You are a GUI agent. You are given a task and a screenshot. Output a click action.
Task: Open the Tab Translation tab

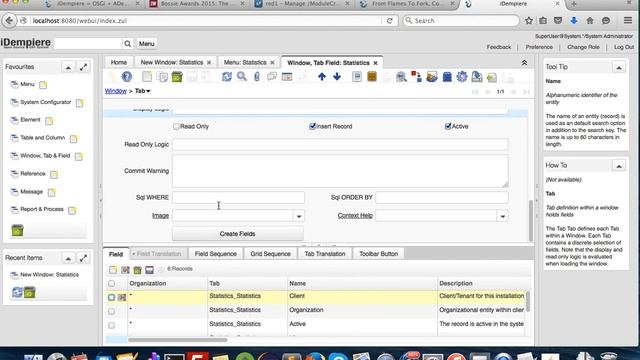point(325,254)
